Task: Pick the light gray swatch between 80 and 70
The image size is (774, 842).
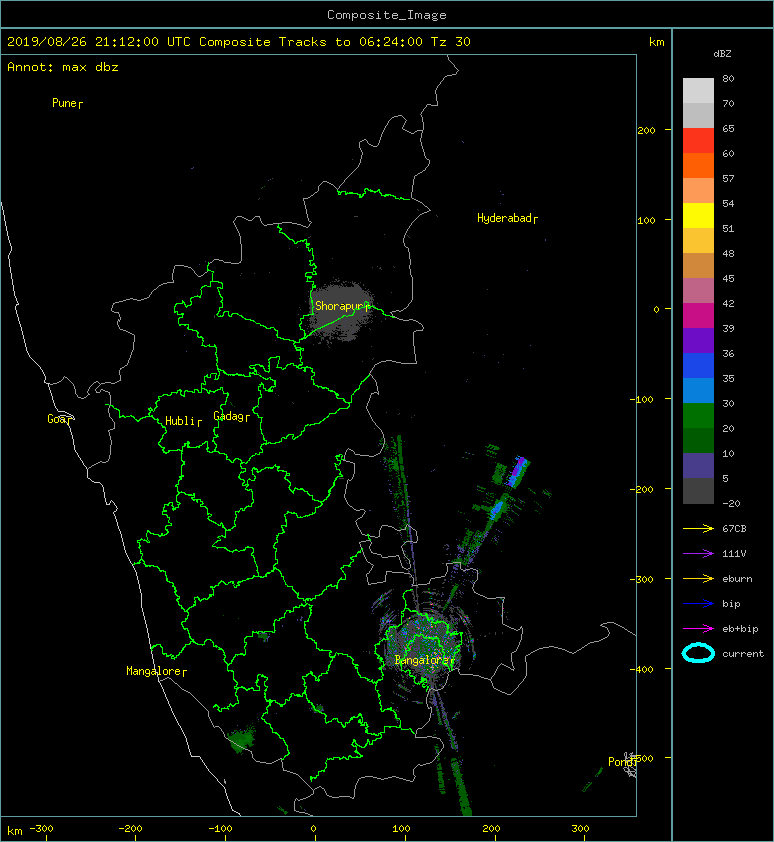Action: coord(698,90)
